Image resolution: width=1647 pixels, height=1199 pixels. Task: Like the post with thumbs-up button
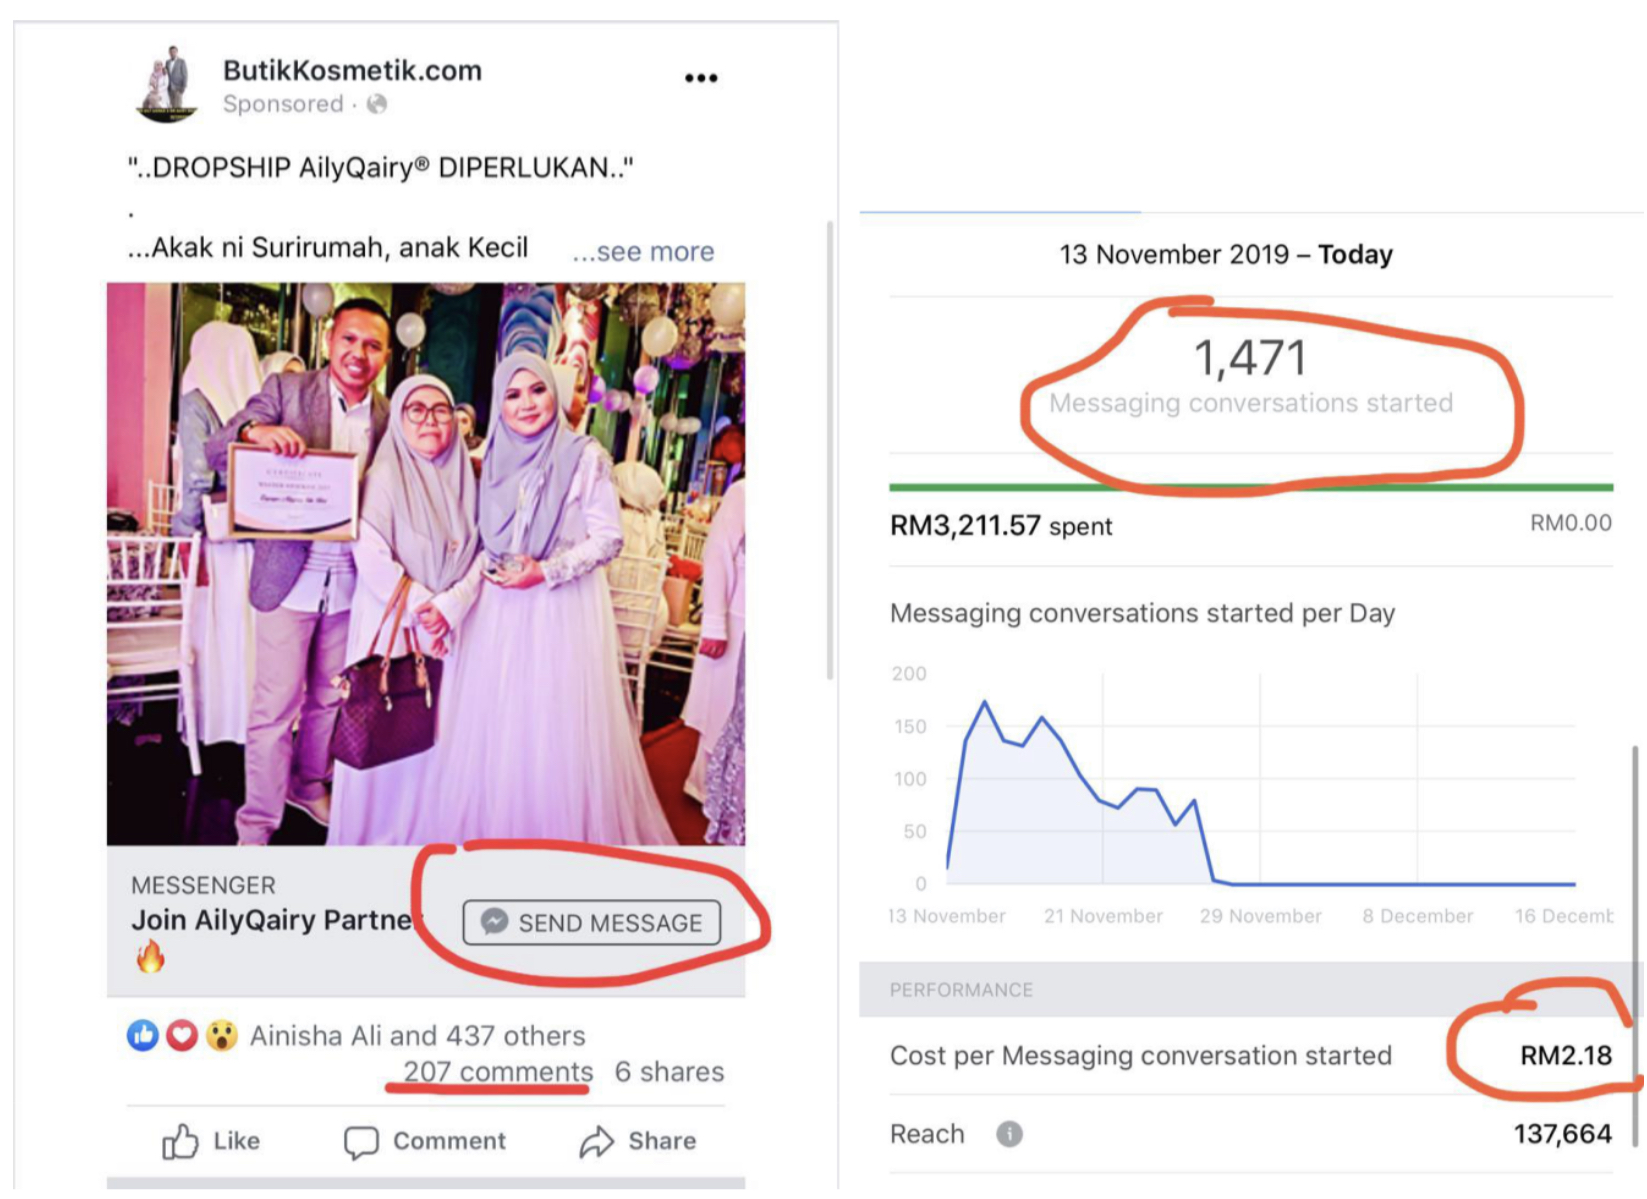[211, 1141]
